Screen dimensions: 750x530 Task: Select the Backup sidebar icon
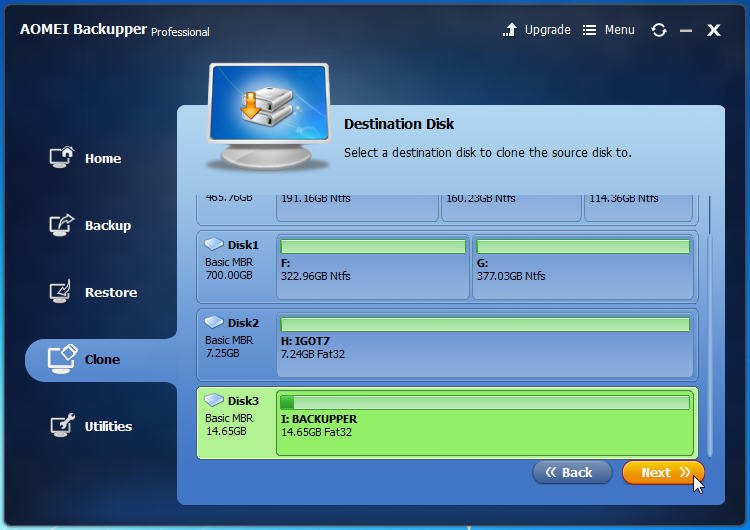(62, 224)
